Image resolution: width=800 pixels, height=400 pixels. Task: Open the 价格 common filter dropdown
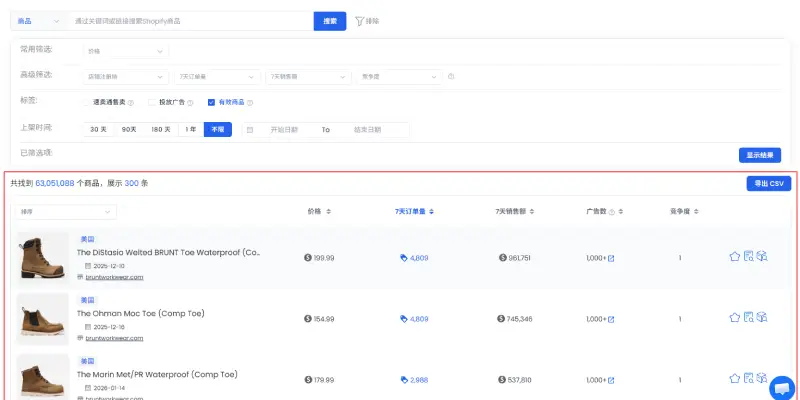126,51
